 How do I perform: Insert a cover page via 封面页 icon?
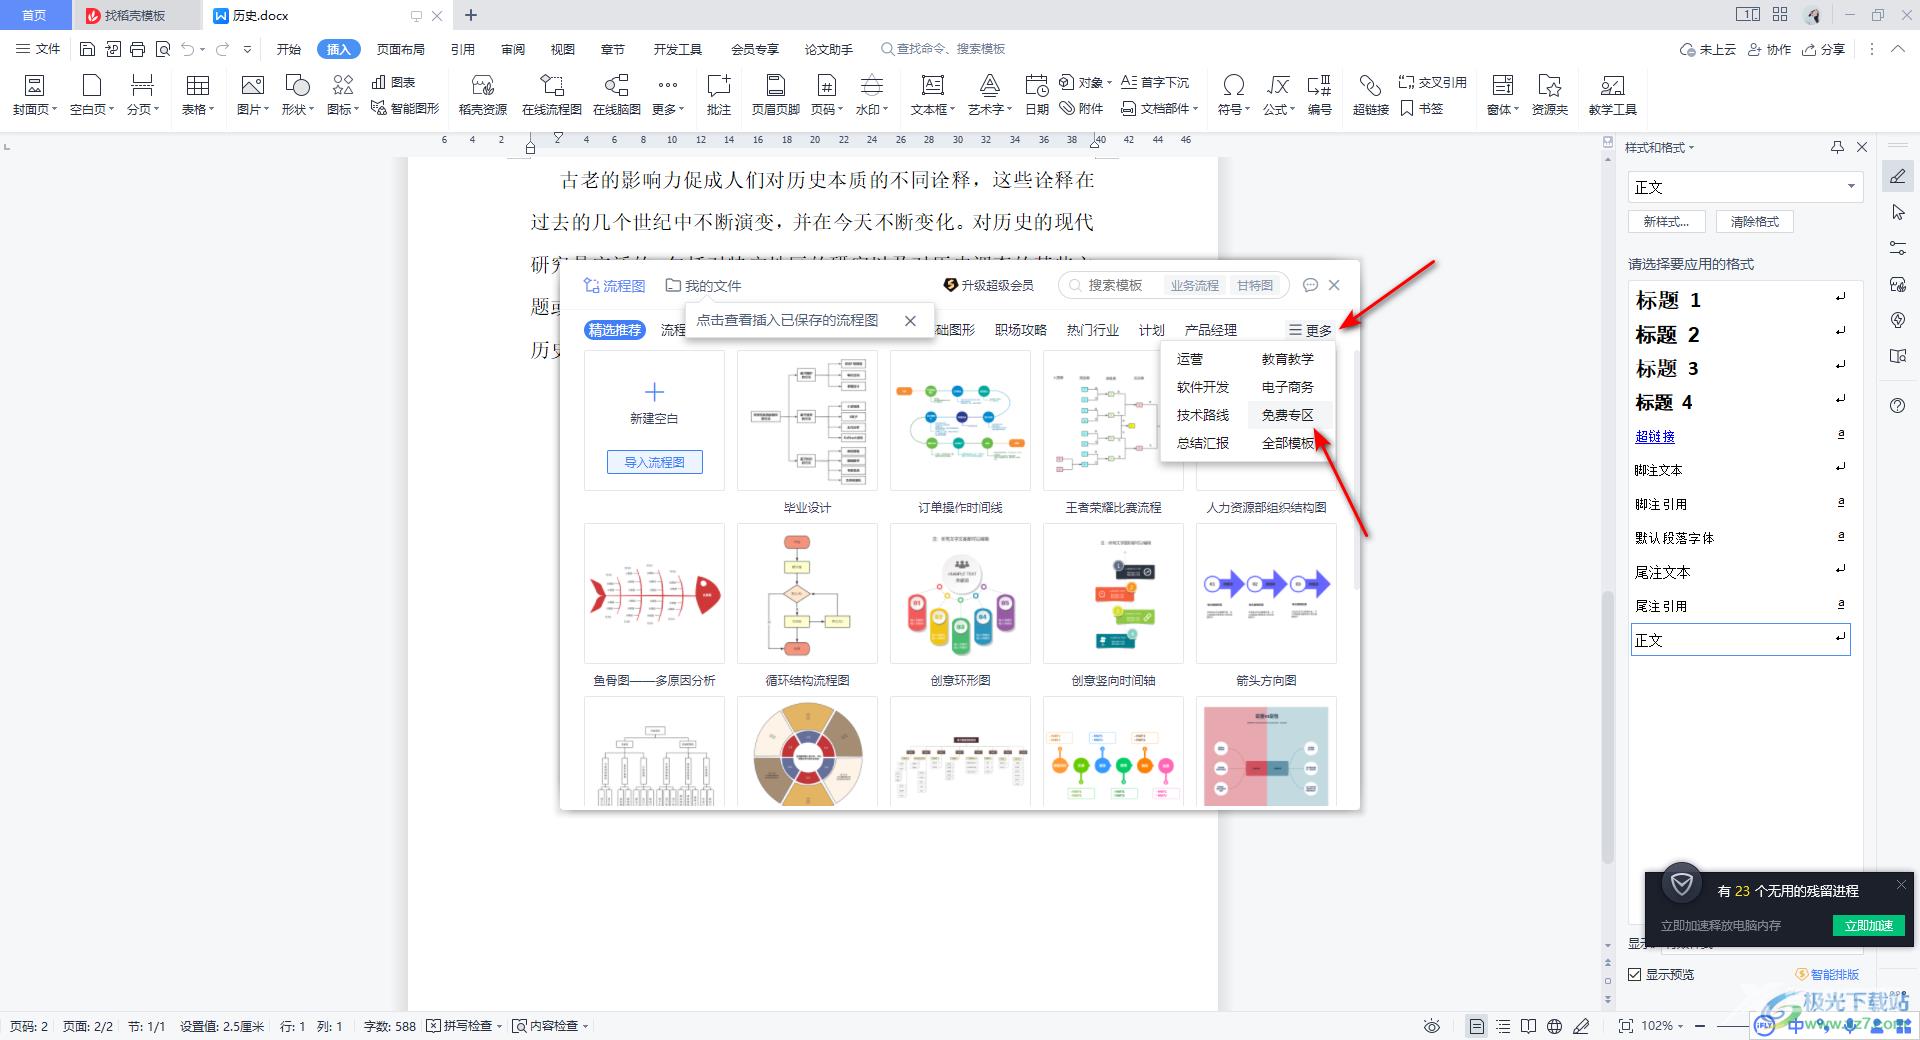click(34, 95)
